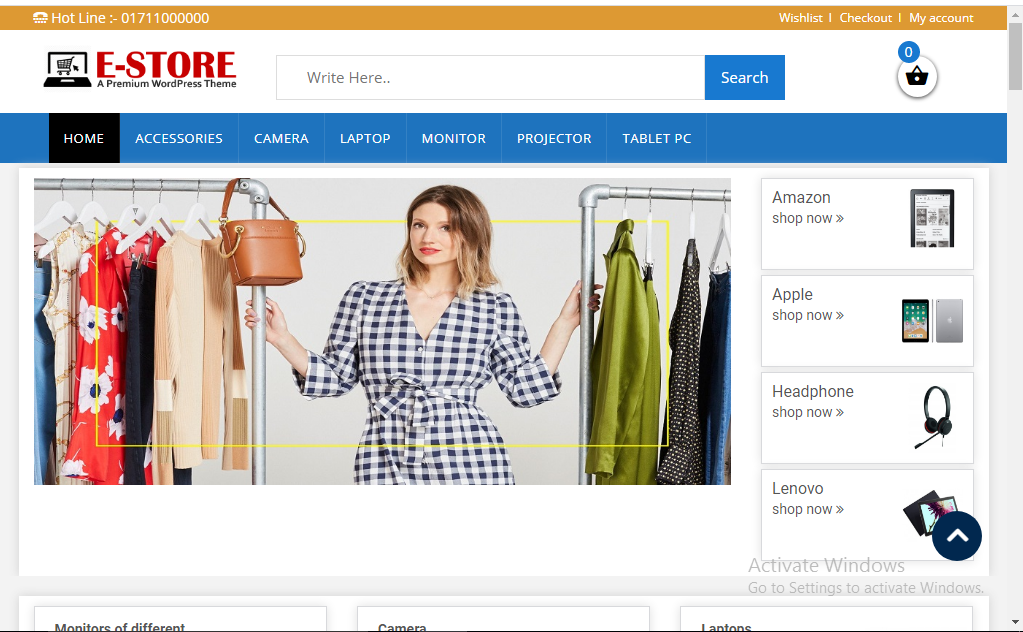The width and height of the screenshot is (1023, 632).
Task: Open the shopping cart basket icon
Action: pyautogui.click(x=916, y=77)
